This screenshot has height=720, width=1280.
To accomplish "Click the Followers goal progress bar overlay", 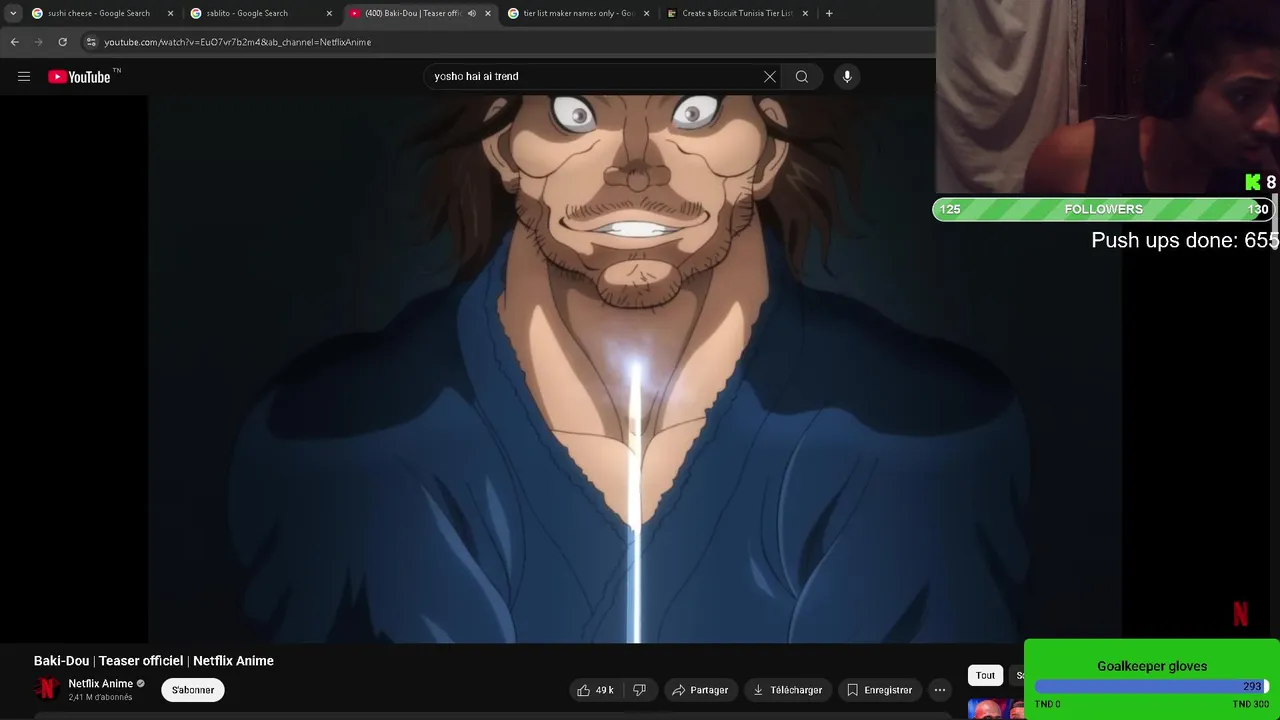I will [1104, 209].
